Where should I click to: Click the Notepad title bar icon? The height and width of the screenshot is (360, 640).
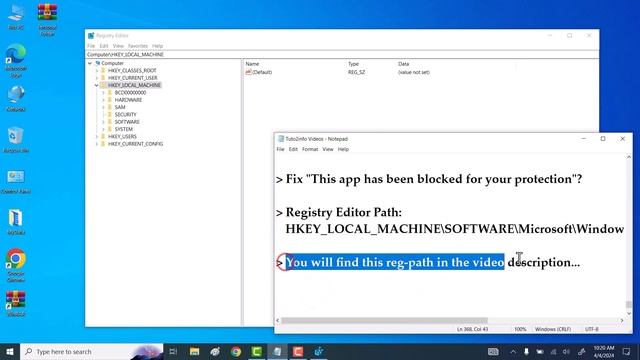tap(280, 139)
